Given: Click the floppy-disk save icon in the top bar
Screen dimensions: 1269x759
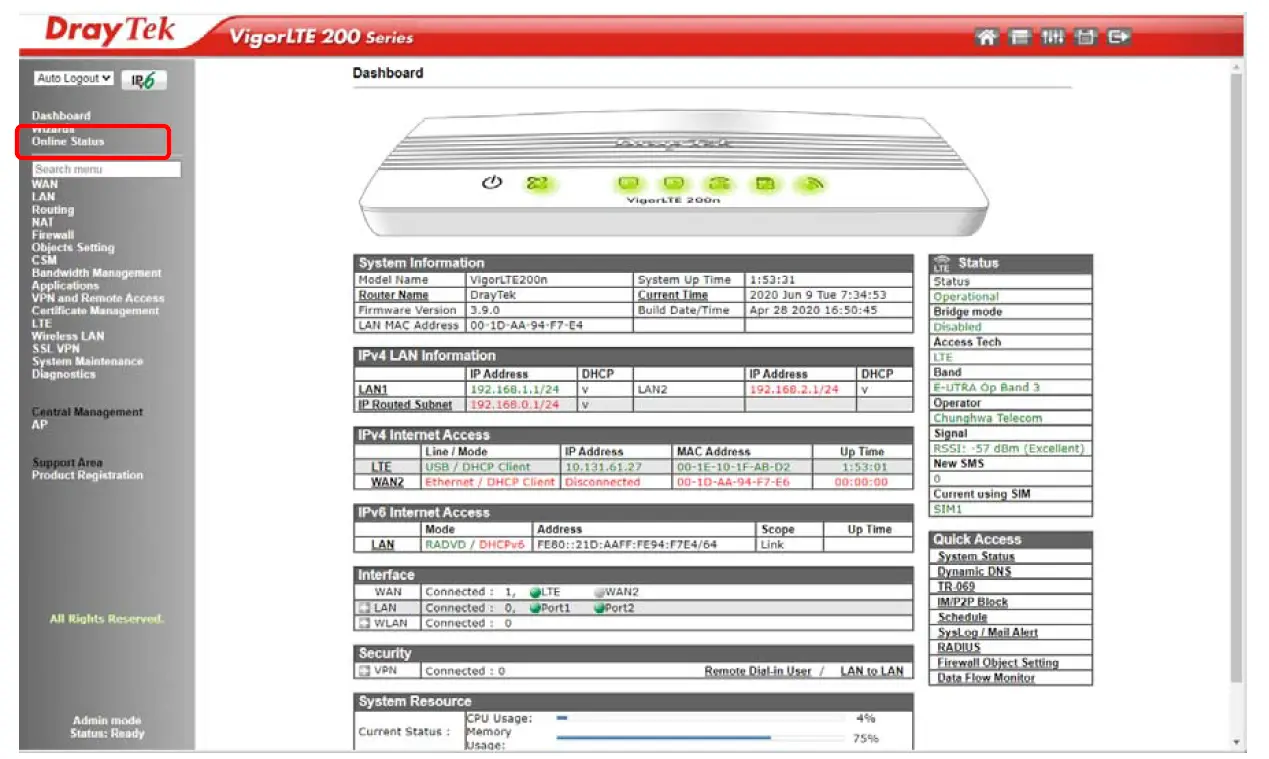Looking at the screenshot, I should click(x=1085, y=37).
